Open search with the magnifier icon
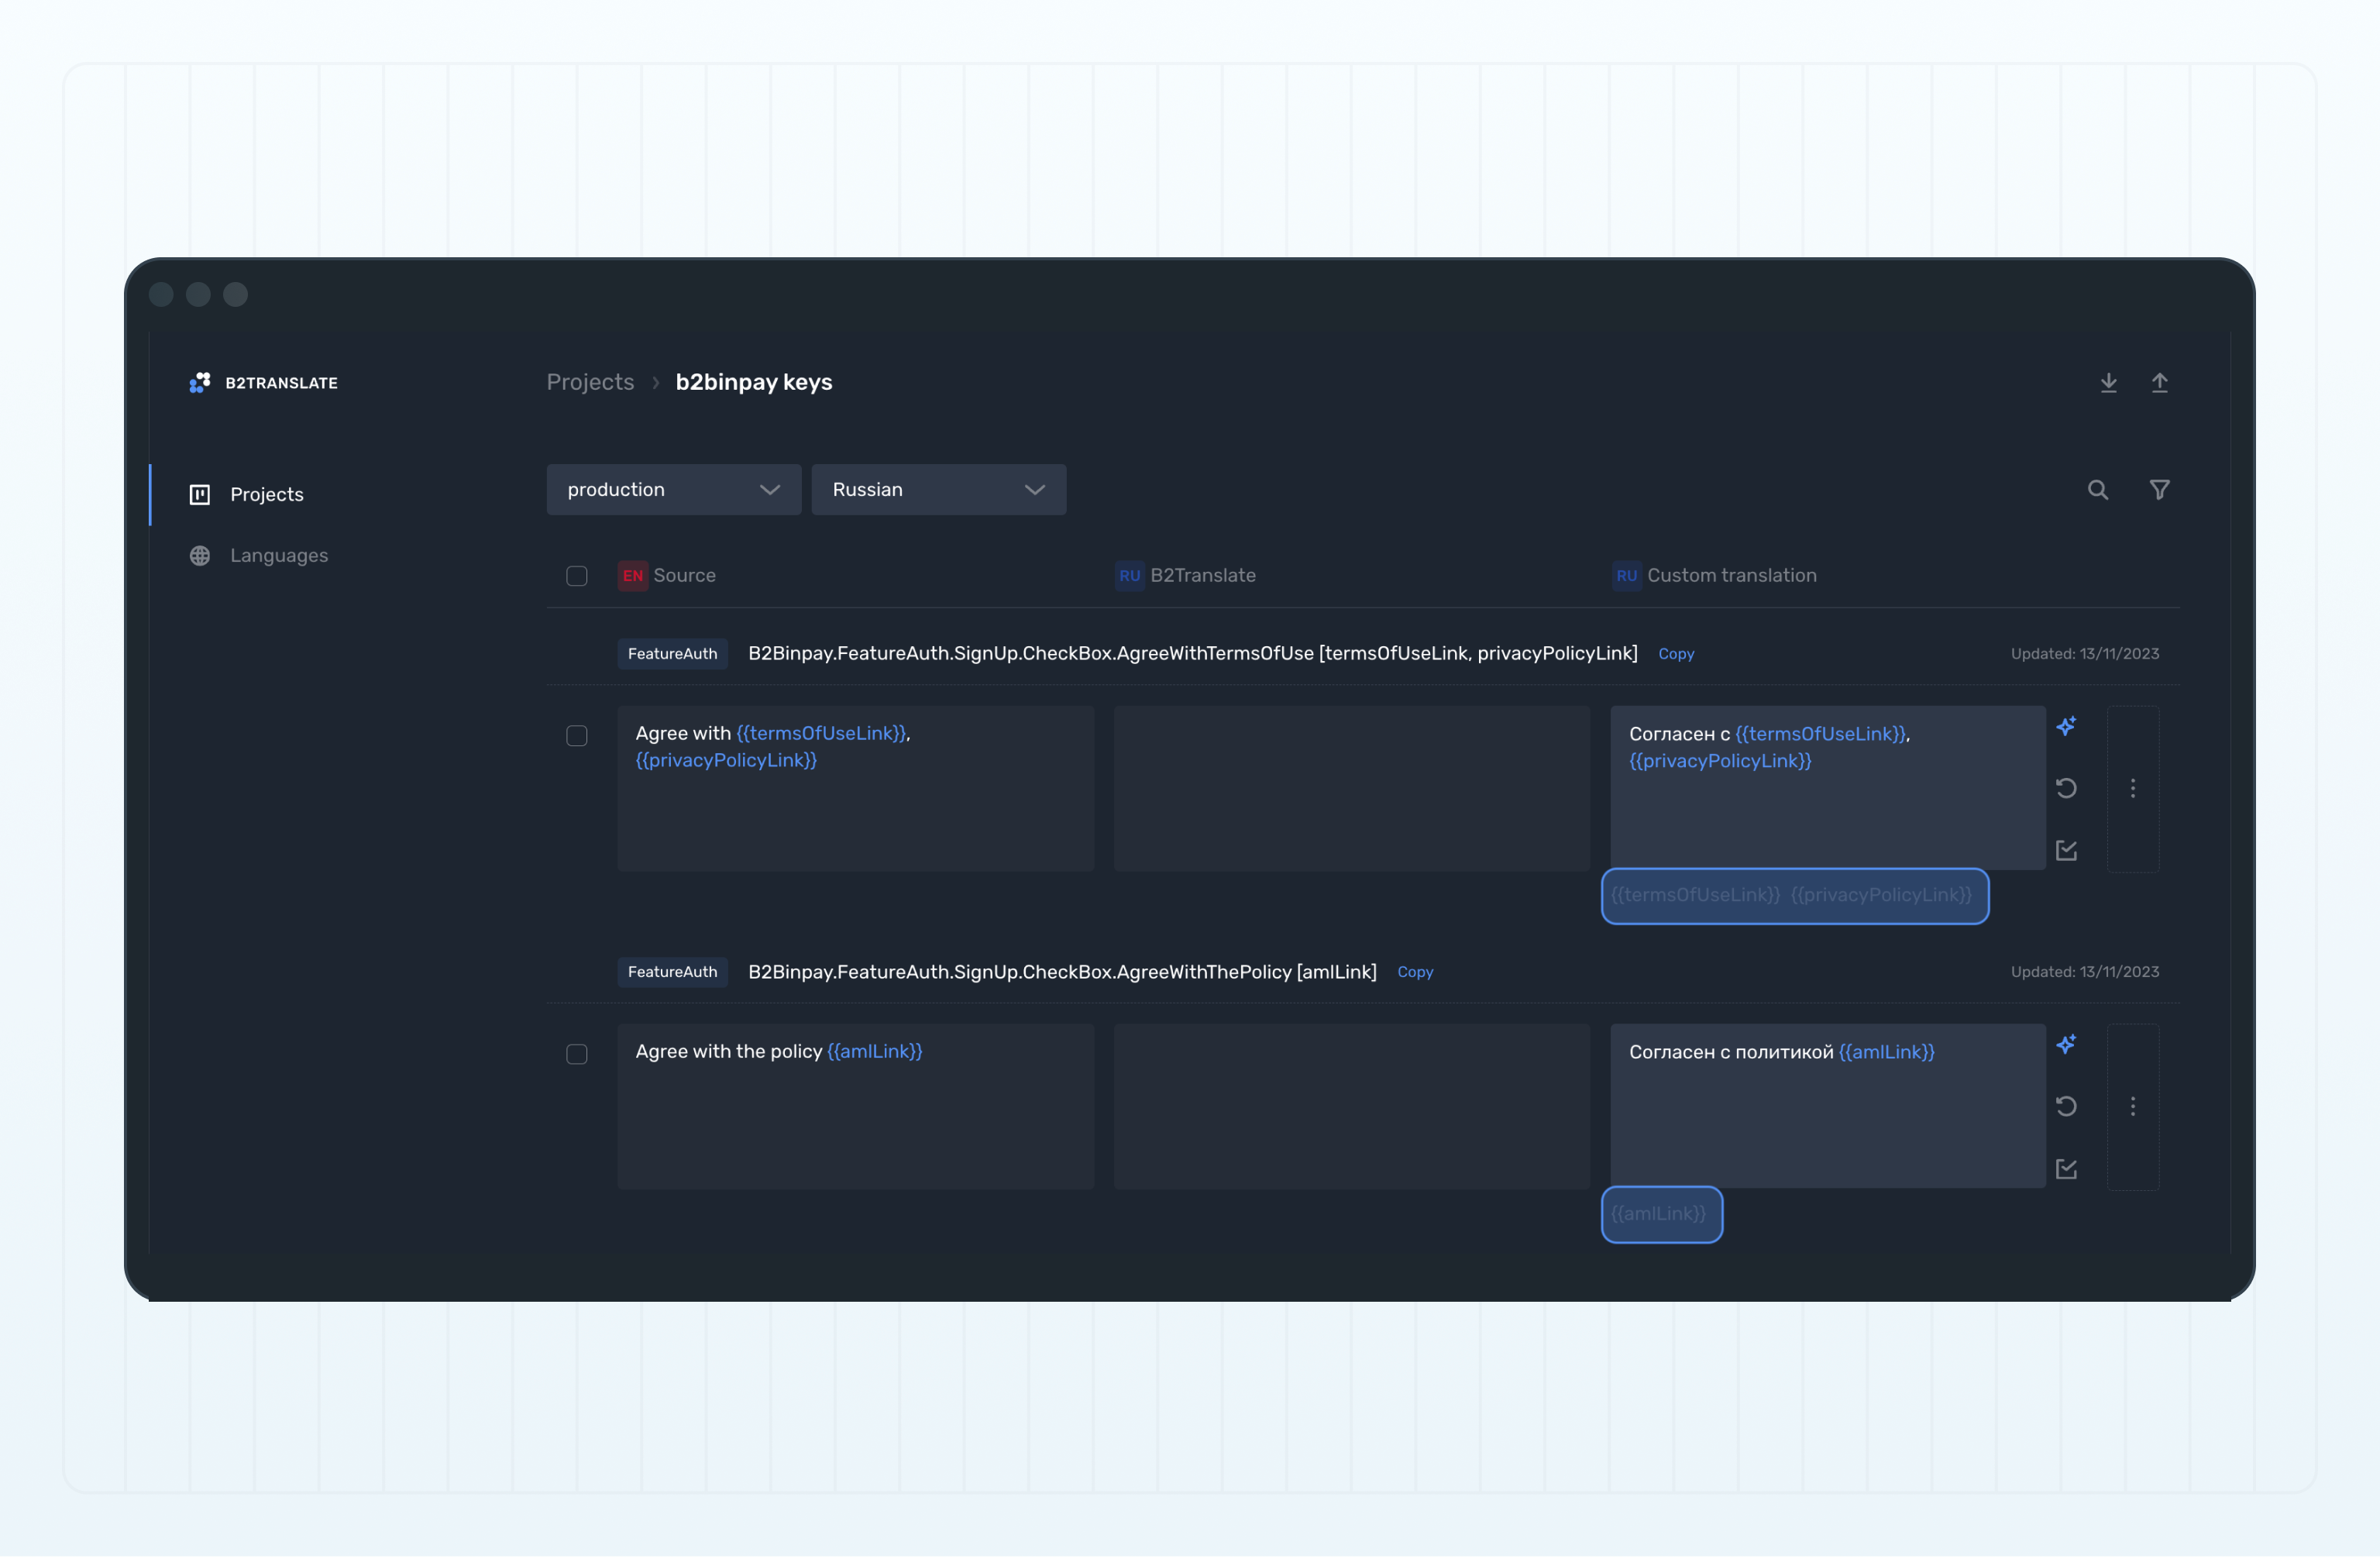2380x1559 pixels. 2098,490
